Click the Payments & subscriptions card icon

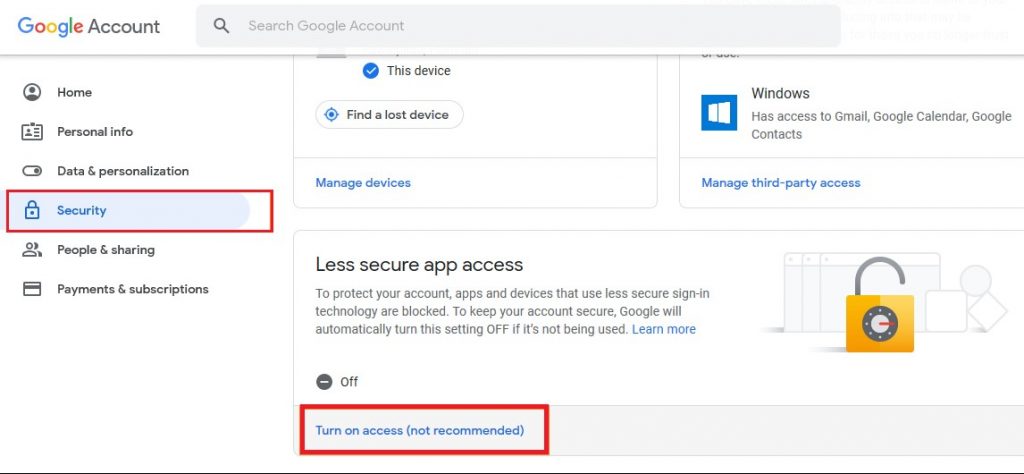32,289
